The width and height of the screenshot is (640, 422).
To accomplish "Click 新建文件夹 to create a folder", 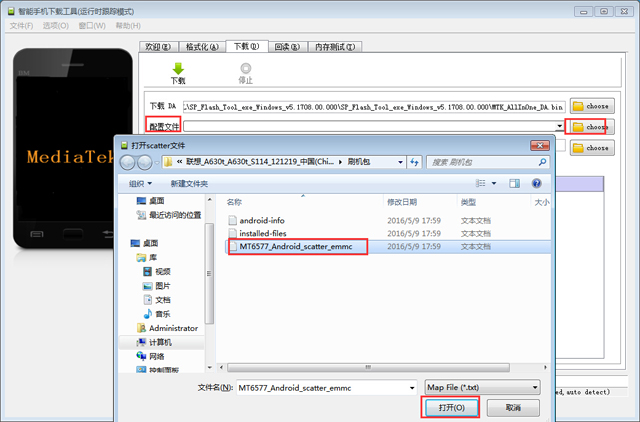I will 189,184.
